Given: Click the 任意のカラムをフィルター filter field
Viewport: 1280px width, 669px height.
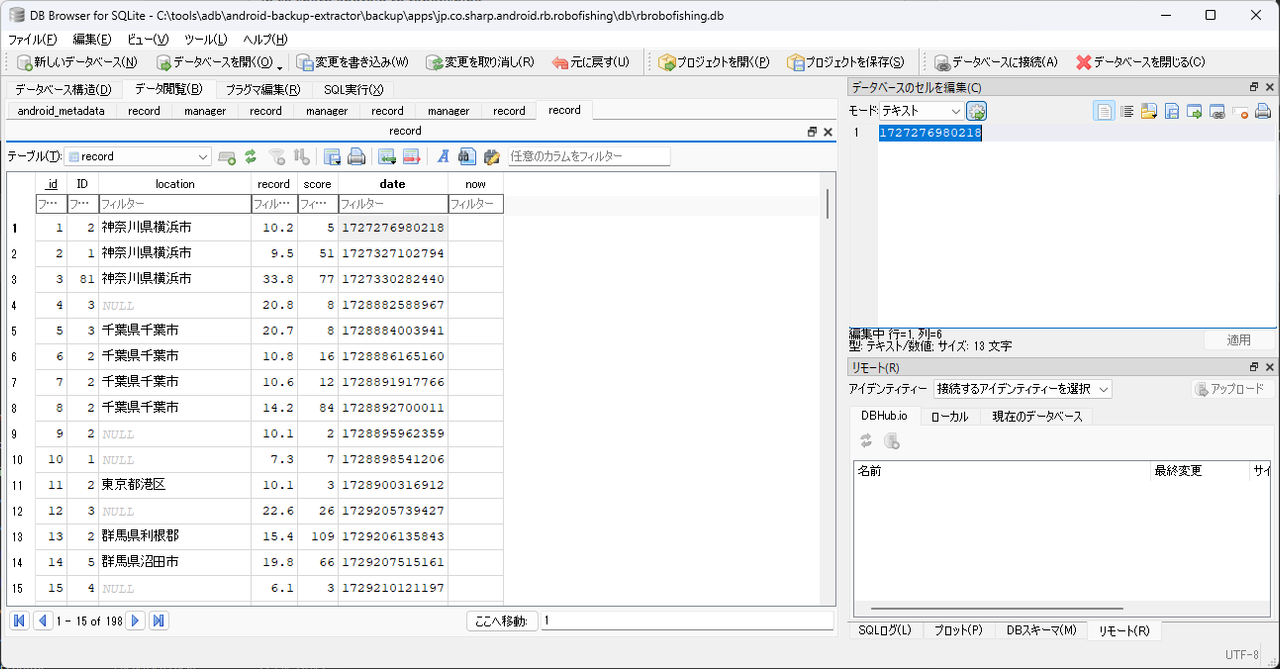Looking at the screenshot, I should [589, 156].
